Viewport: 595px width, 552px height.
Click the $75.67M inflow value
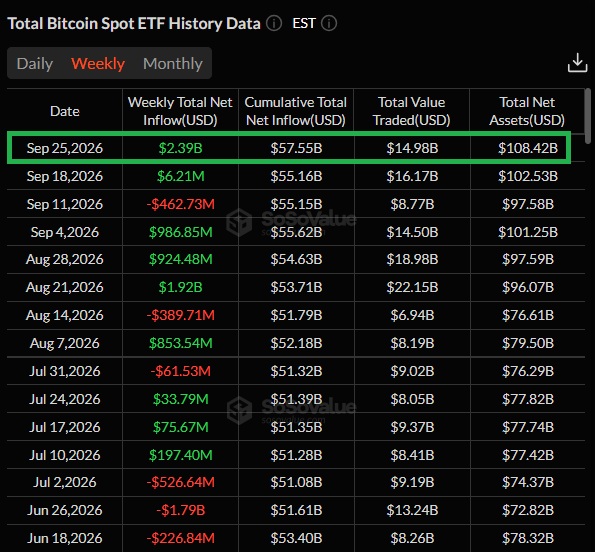(x=180, y=427)
